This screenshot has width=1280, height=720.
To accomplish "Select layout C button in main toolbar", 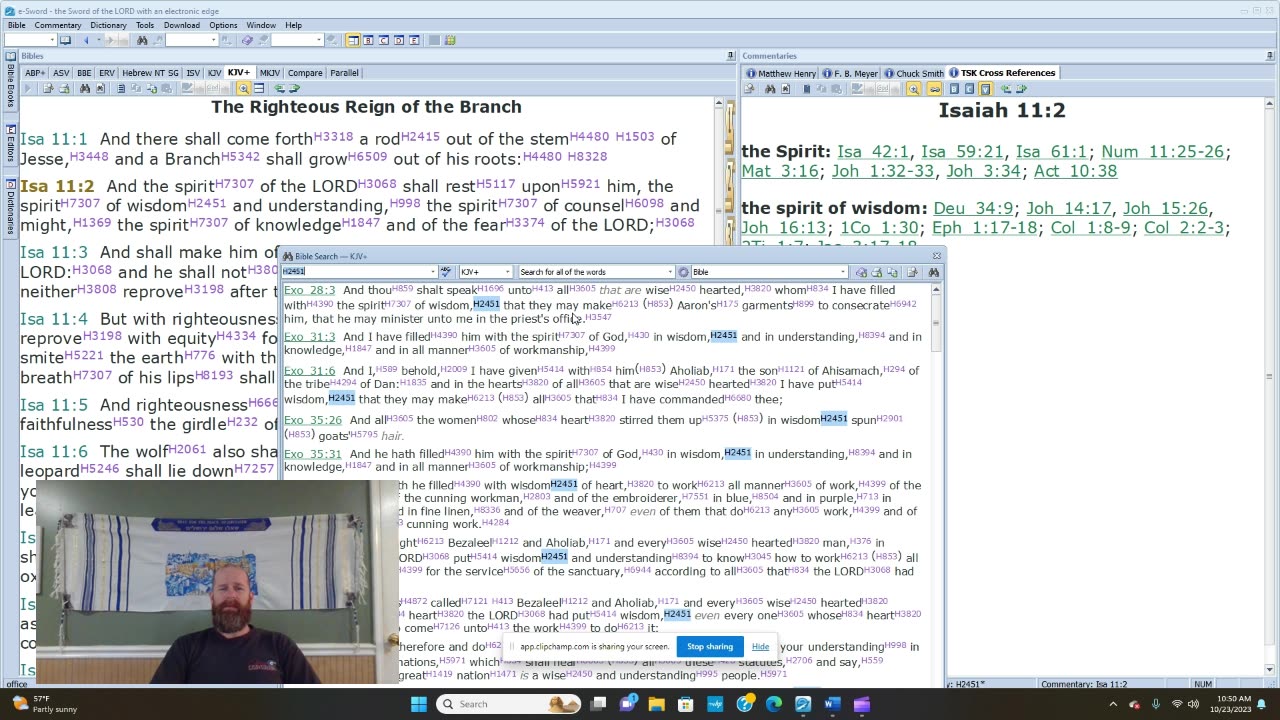I will [x=384, y=40].
